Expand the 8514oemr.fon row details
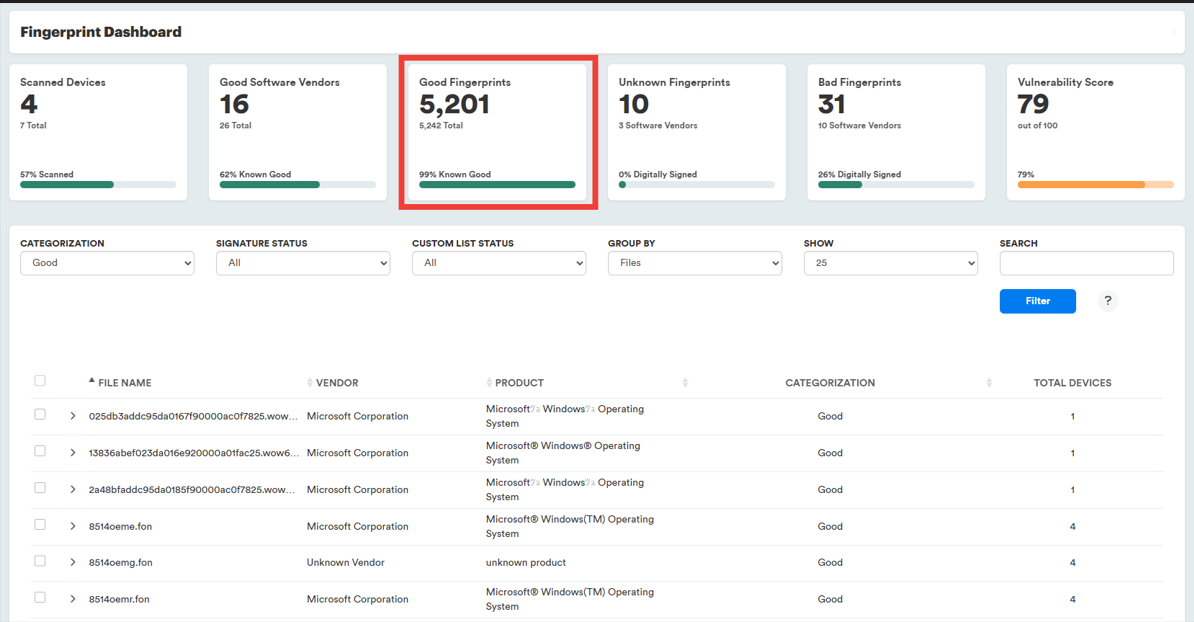The image size is (1194, 622). [73, 599]
